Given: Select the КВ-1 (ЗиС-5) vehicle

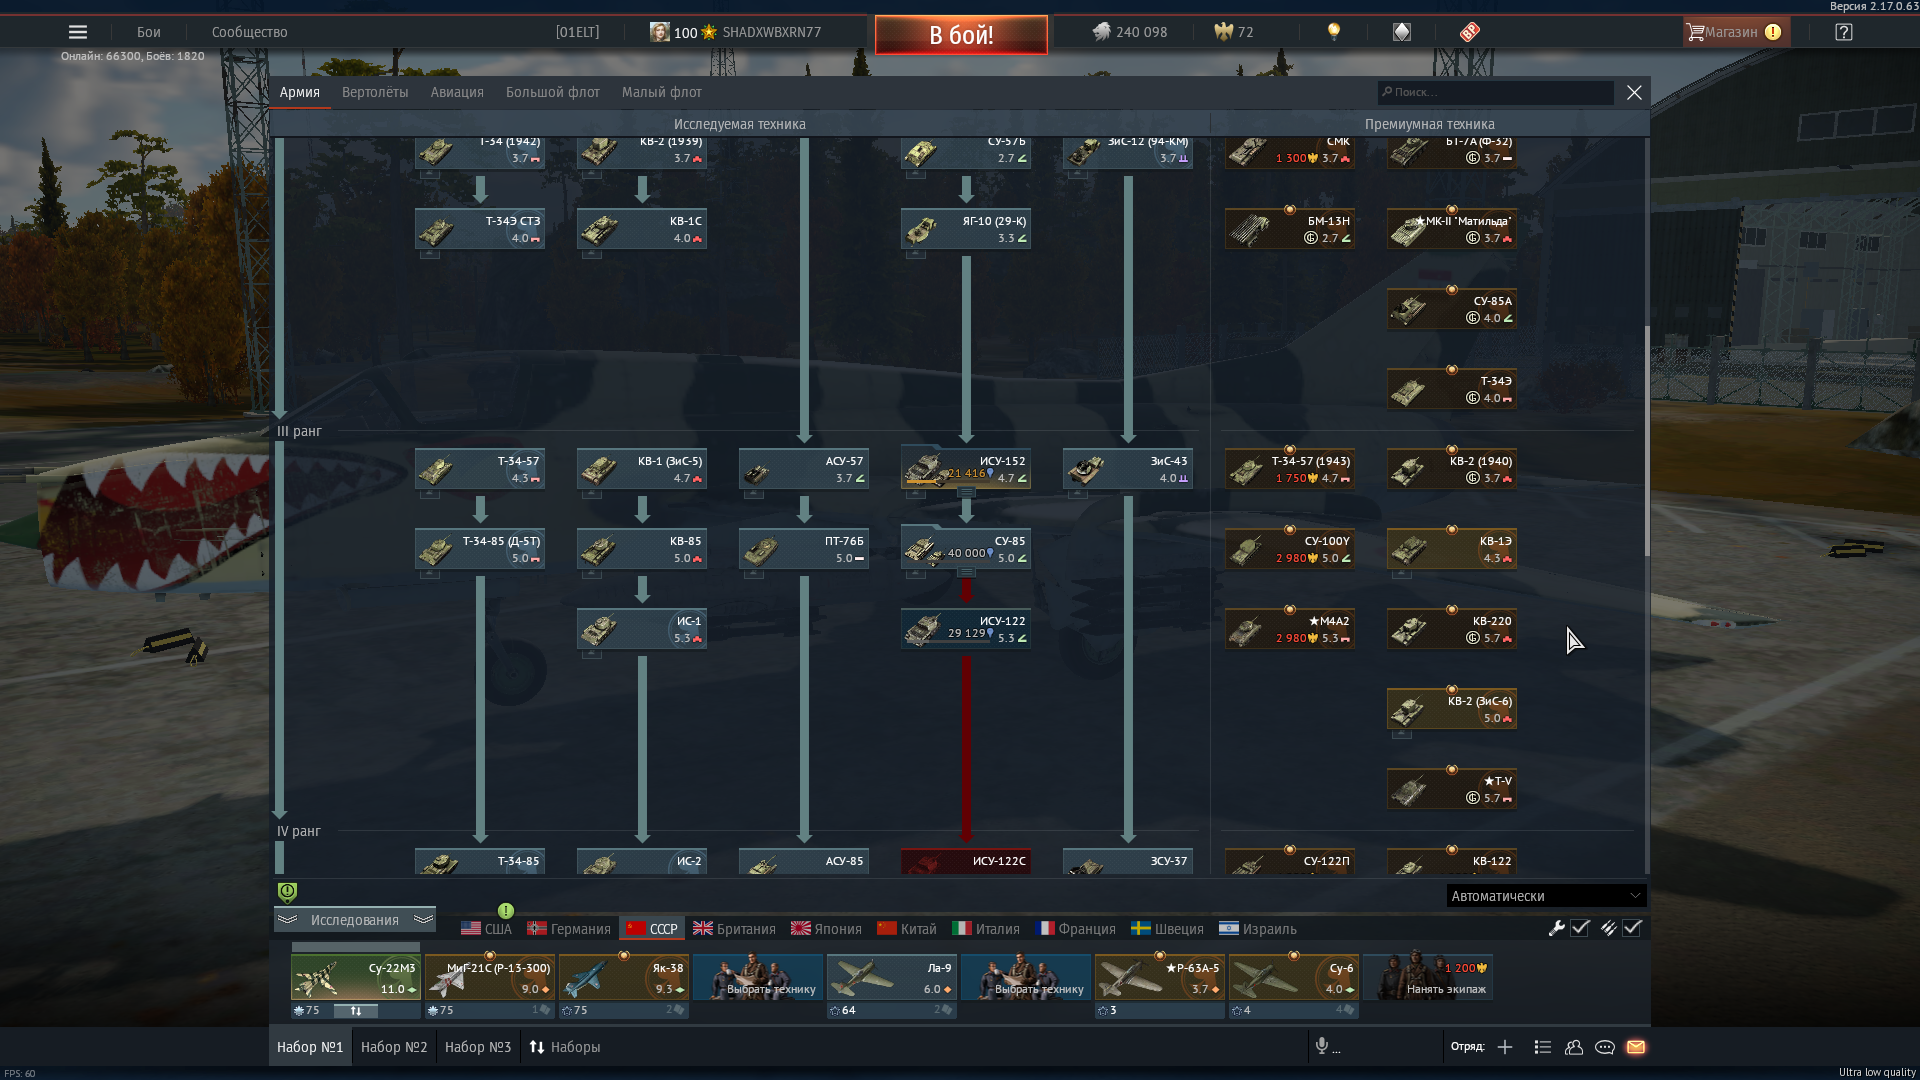Looking at the screenshot, I should (x=642, y=469).
